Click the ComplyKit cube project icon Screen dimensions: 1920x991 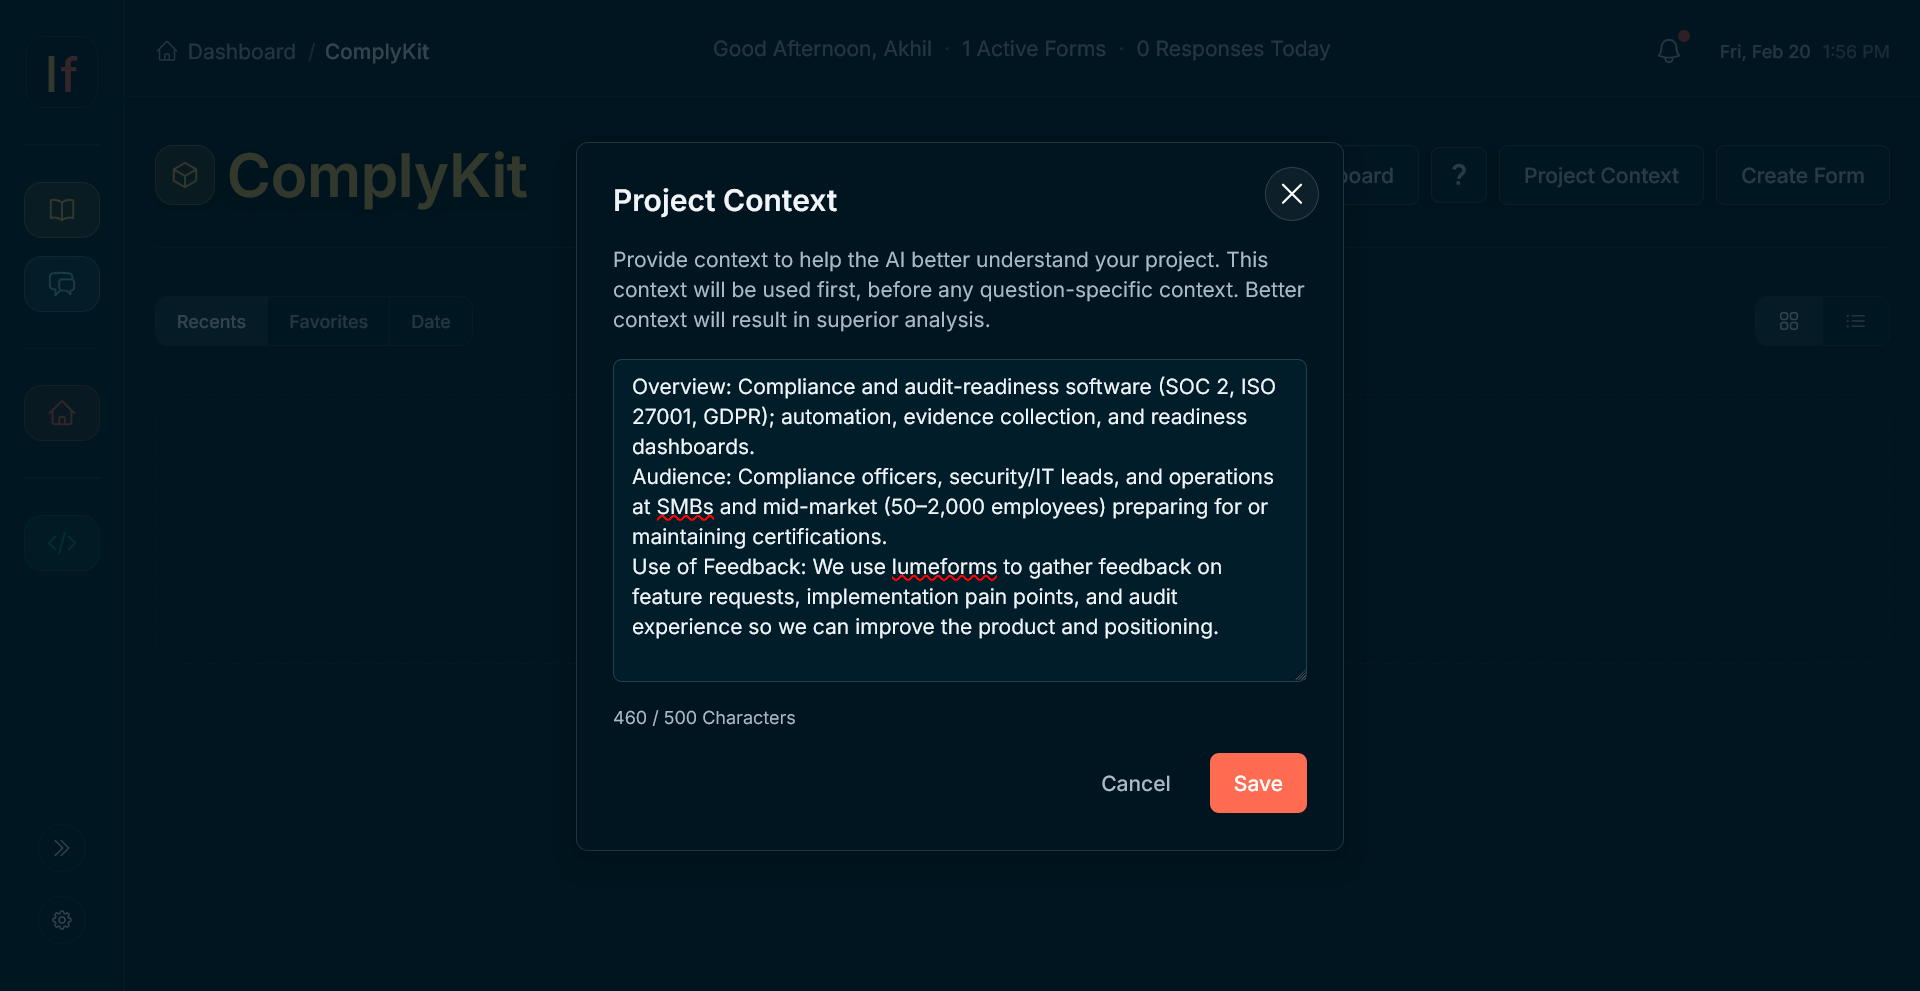coord(185,174)
